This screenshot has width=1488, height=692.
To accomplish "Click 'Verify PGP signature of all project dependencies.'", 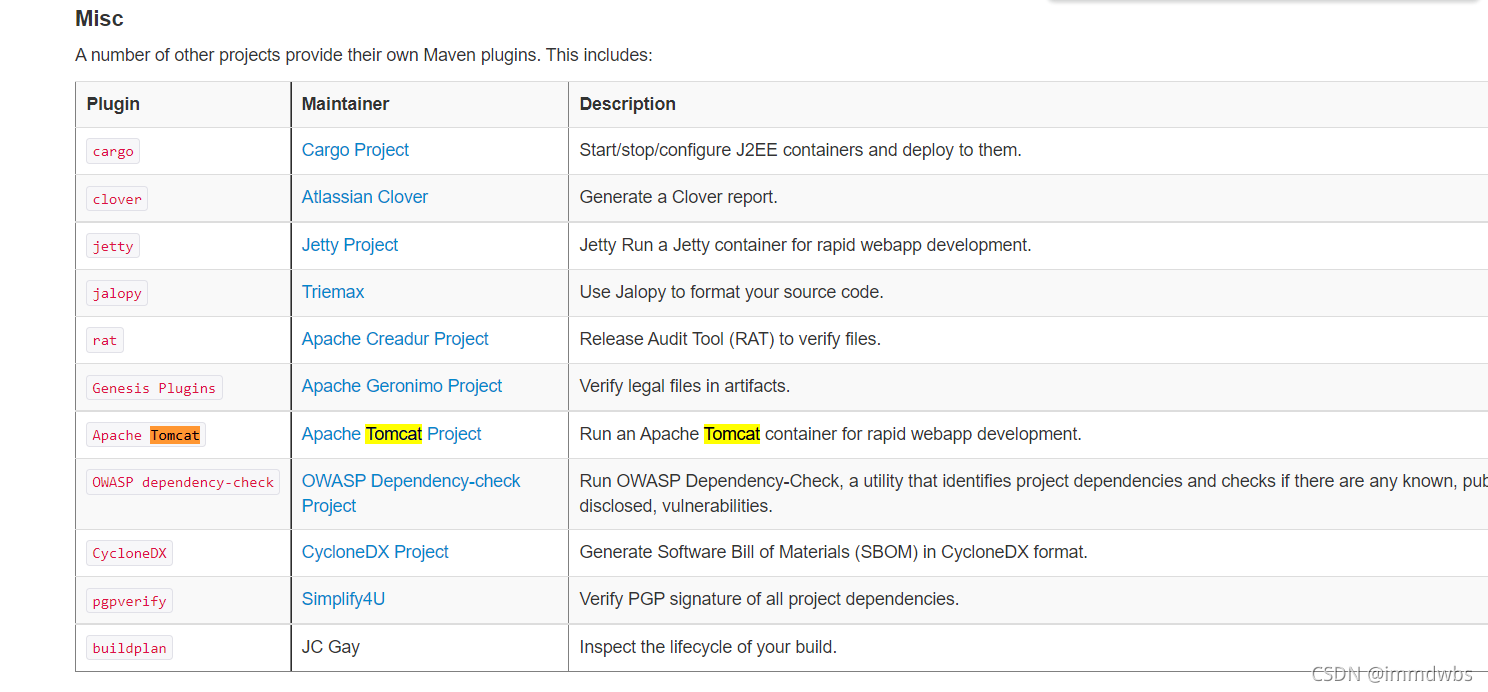I will pyautogui.click(x=769, y=599).
